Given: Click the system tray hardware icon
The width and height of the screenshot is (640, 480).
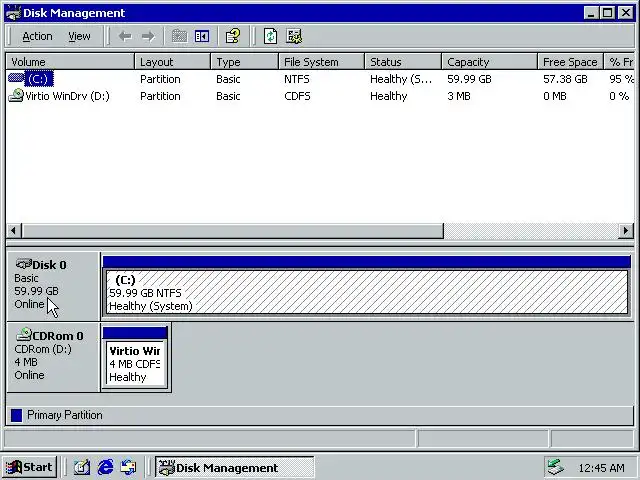Looking at the screenshot, I should click(x=556, y=467).
